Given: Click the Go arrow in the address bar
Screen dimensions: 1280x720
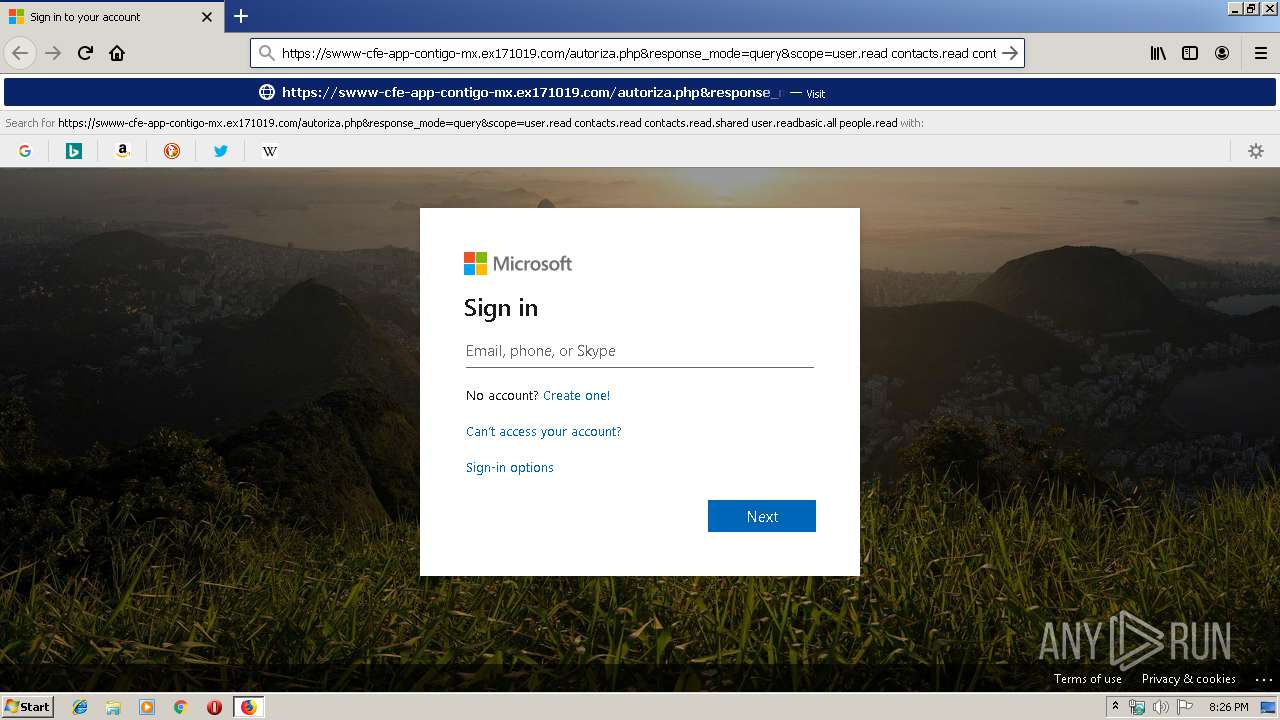Looking at the screenshot, I should pyautogui.click(x=1010, y=53).
